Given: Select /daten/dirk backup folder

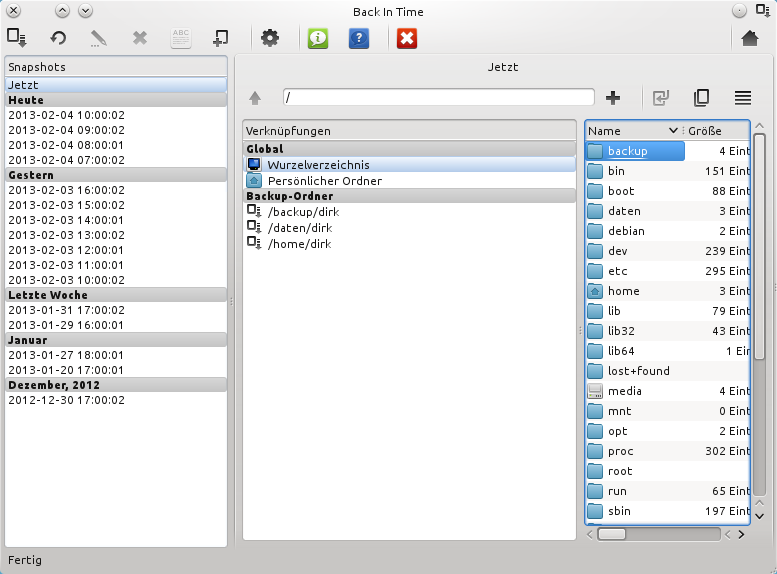Looking at the screenshot, I should click(299, 228).
